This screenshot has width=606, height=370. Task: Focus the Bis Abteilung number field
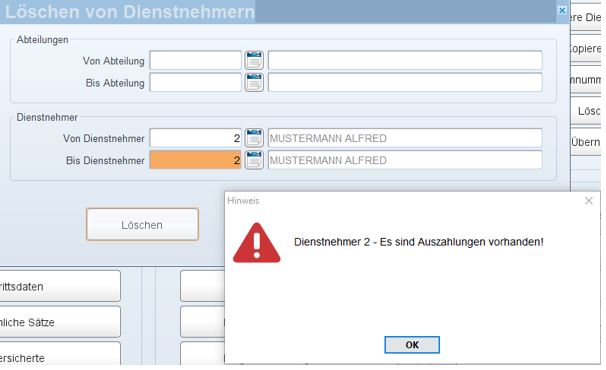196,82
